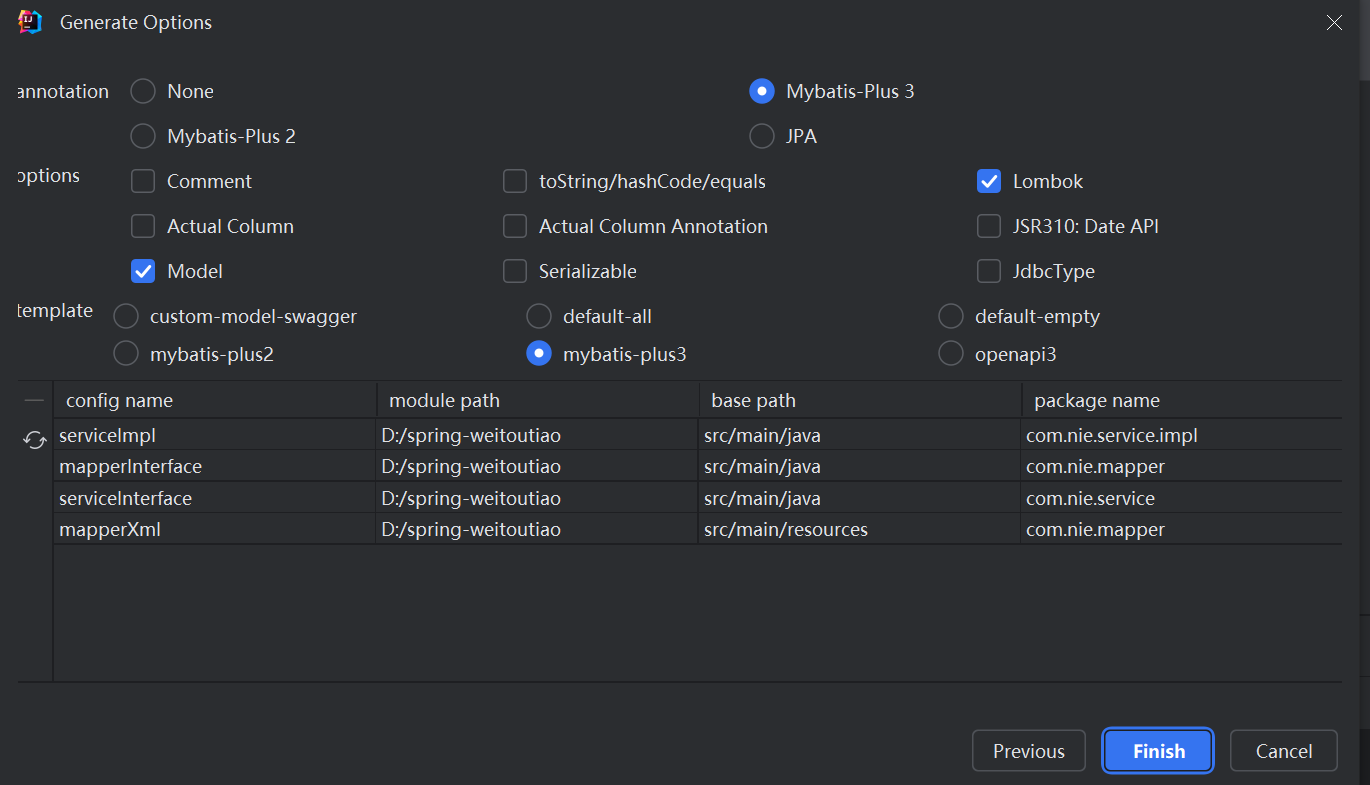The width and height of the screenshot is (1370, 785).
Task: Click com.nie.service.impl package cell
Action: pyautogui.click(x=1181, y=435)
